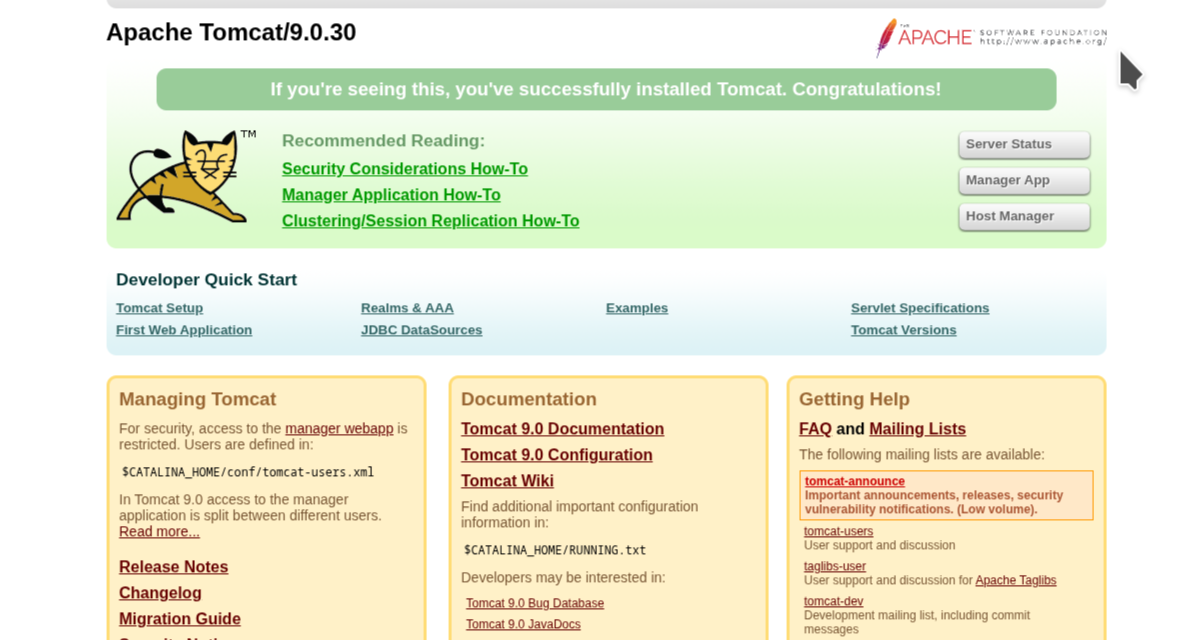This screenshot has width=1197, height=640.
Task: Open Servlet Specifications link
Action: (x=920, y=308)
